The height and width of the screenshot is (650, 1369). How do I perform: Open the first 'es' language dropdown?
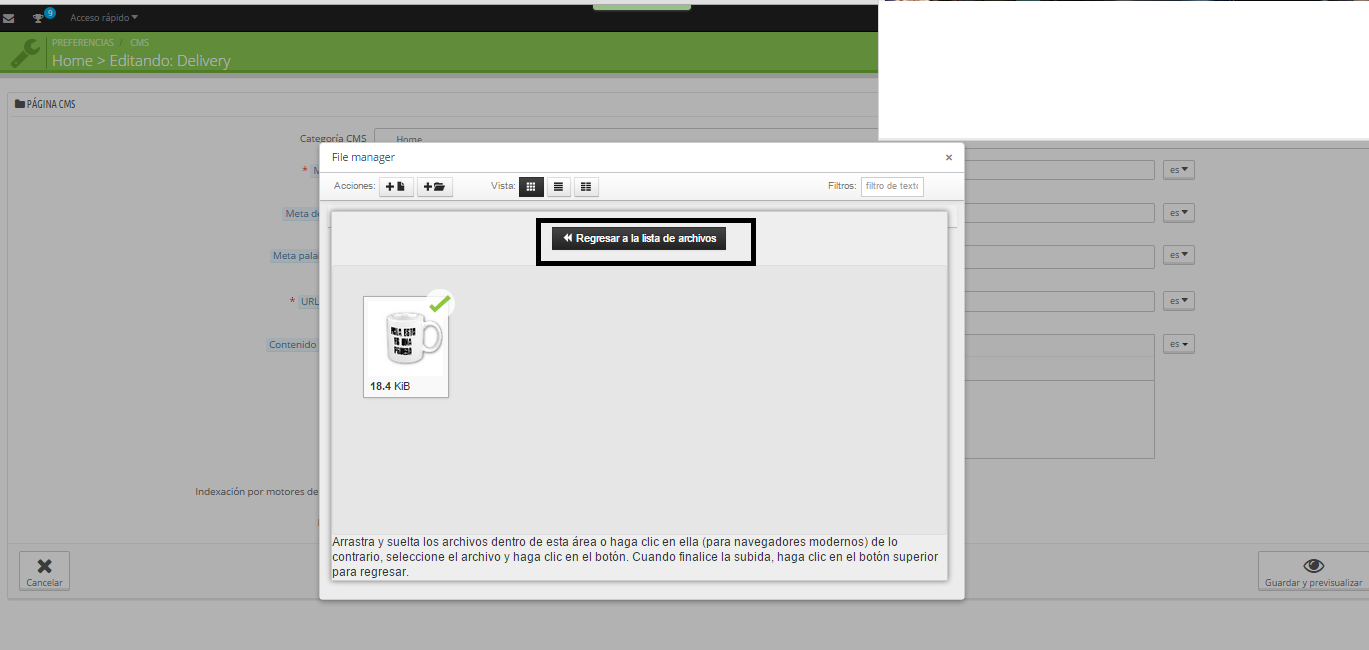(1179, 170)
